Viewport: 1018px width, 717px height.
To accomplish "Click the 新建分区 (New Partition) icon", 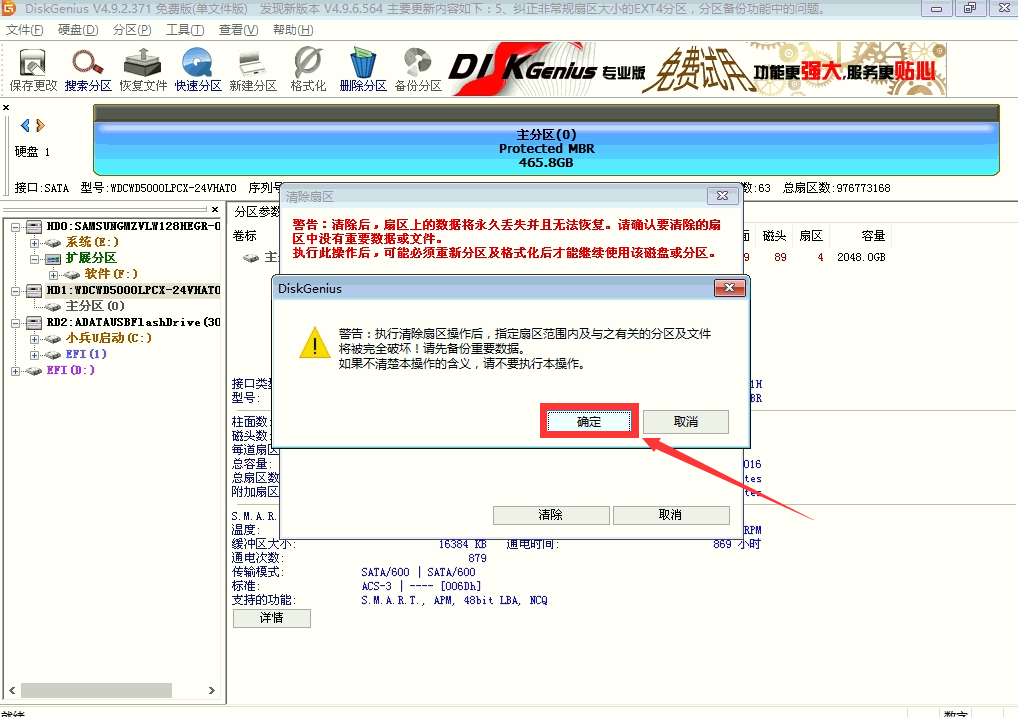I will [x=251, y=67].
